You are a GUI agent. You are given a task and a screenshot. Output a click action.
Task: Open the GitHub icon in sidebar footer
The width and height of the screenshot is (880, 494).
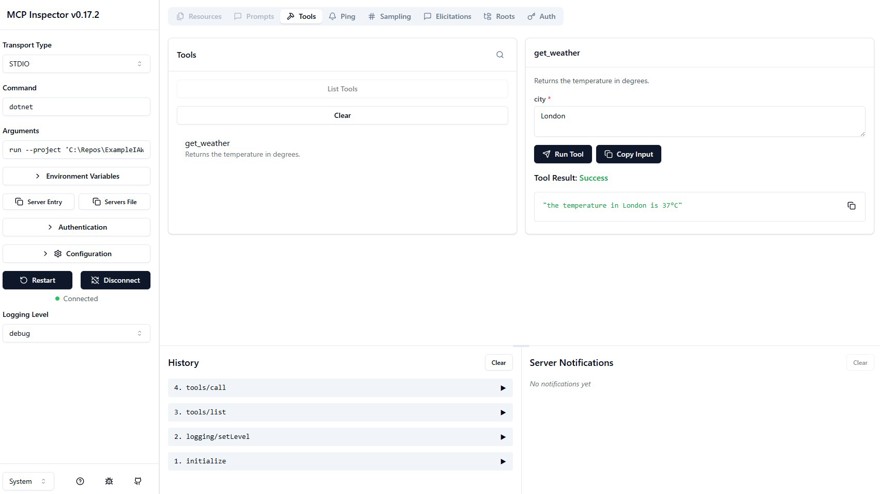coord(138,481)
